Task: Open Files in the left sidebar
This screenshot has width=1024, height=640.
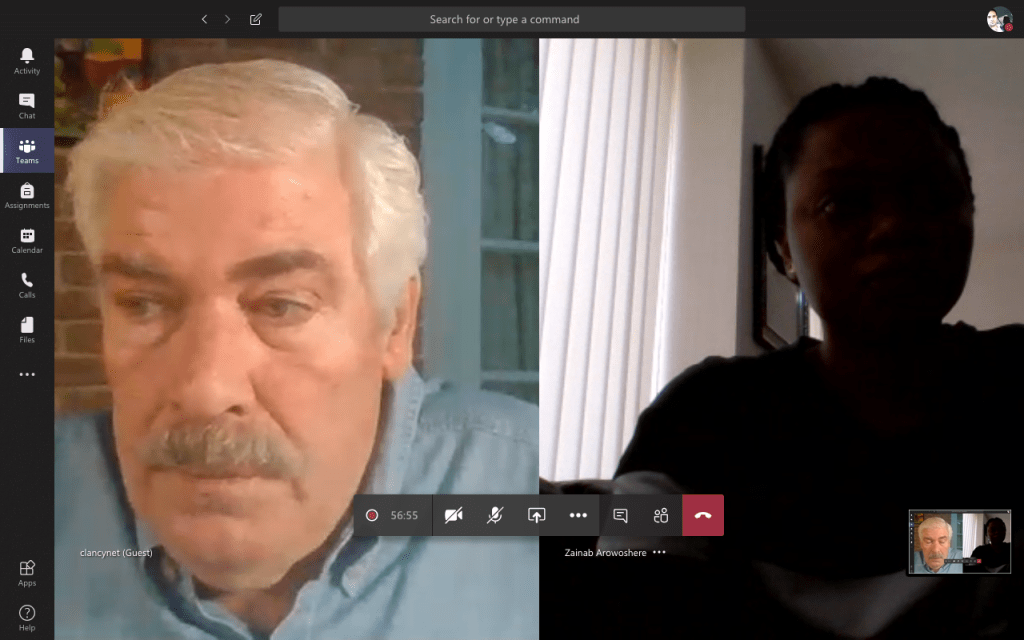Action: tap(27, 330)
